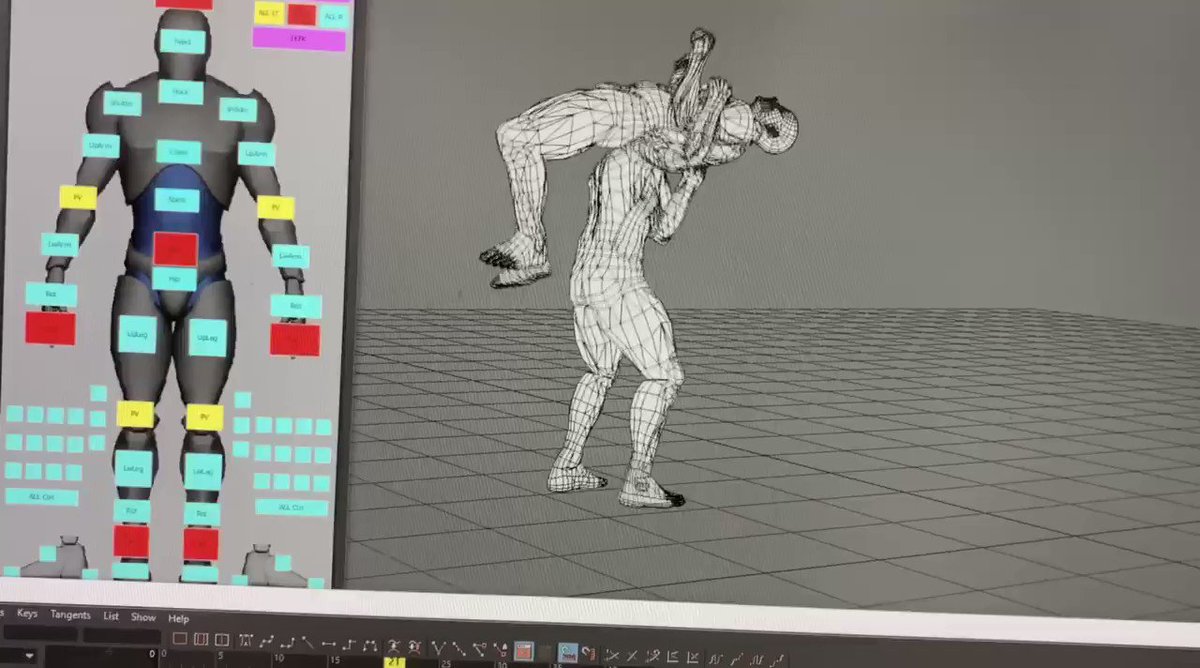Viewport: 1200px width, 668px height.
Task: Toggle the magnet-shaped snap icon
Action: 587,653
